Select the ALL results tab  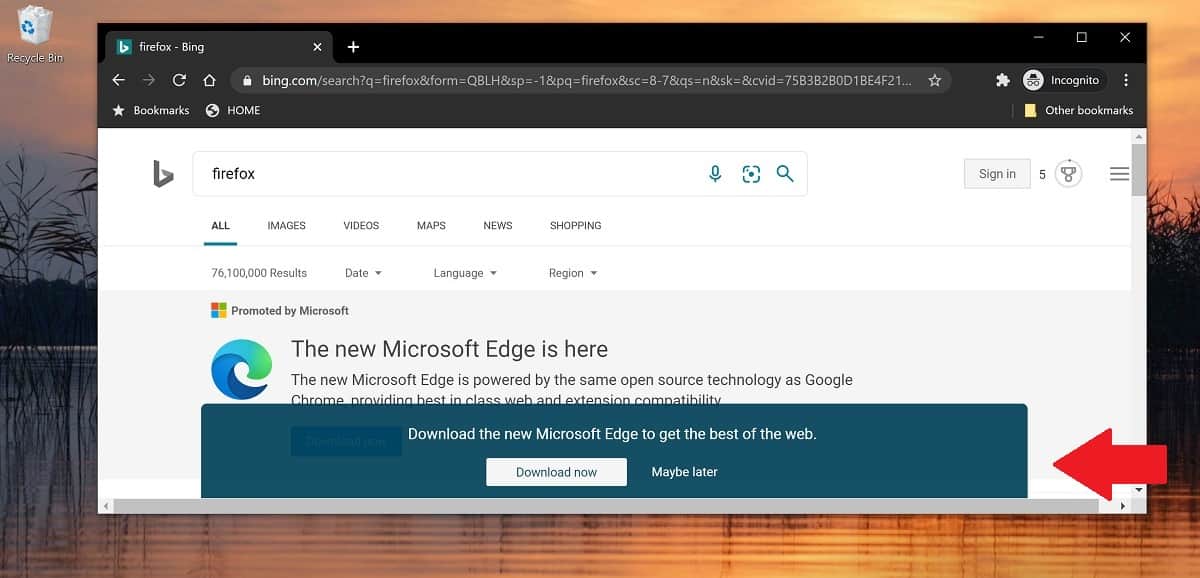click(220, 226)
